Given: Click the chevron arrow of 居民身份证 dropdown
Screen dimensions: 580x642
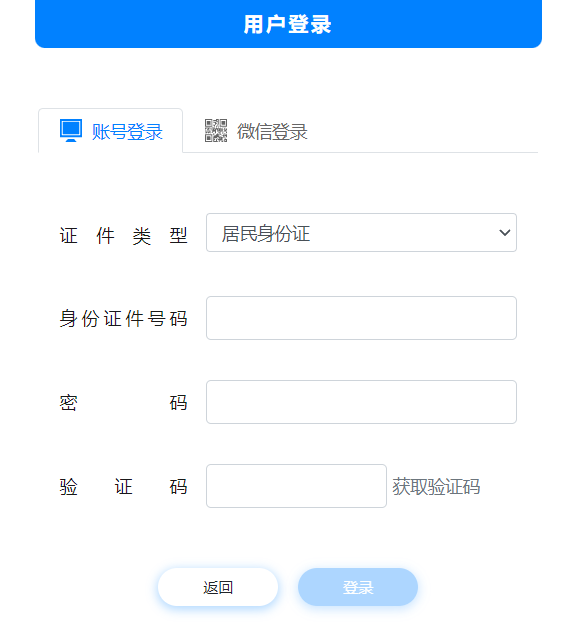Looking at the screenshot, I should tap(505, 233).
